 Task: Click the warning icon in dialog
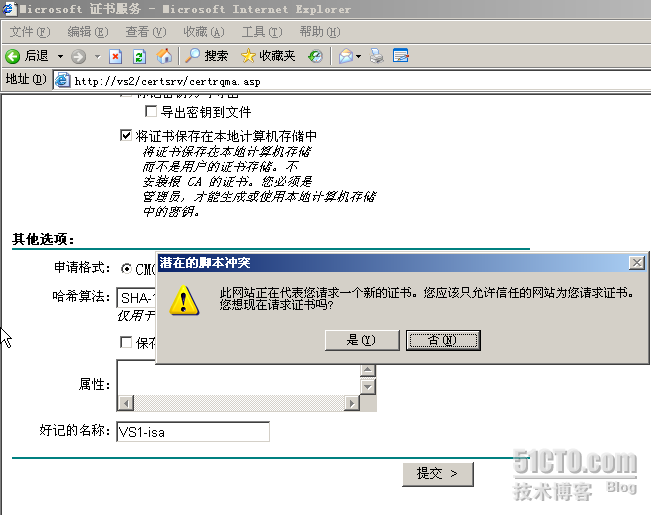tap(184, 300)
